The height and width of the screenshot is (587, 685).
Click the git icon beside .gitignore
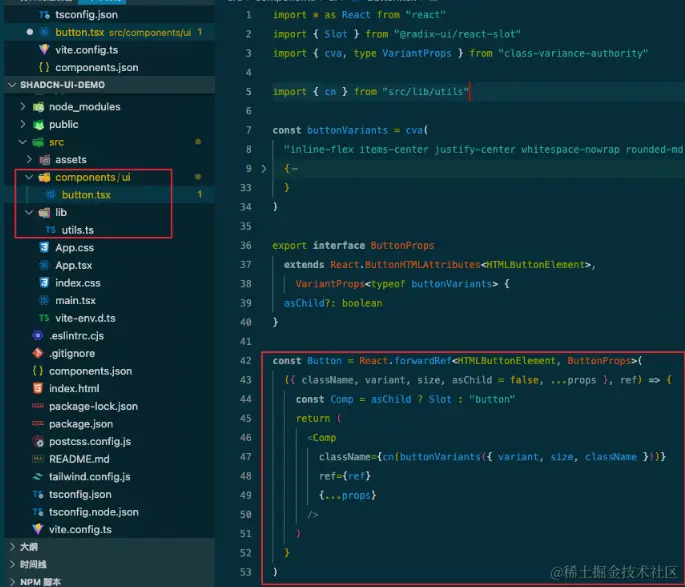pos(38,353)
